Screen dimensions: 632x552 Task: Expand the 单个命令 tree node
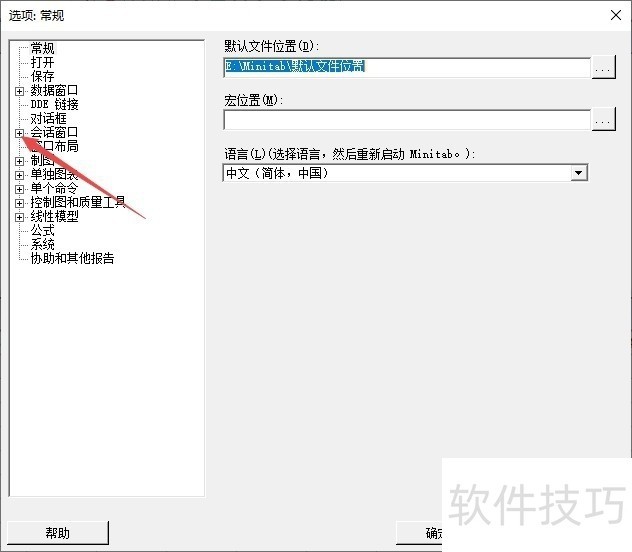pos(19,189)
